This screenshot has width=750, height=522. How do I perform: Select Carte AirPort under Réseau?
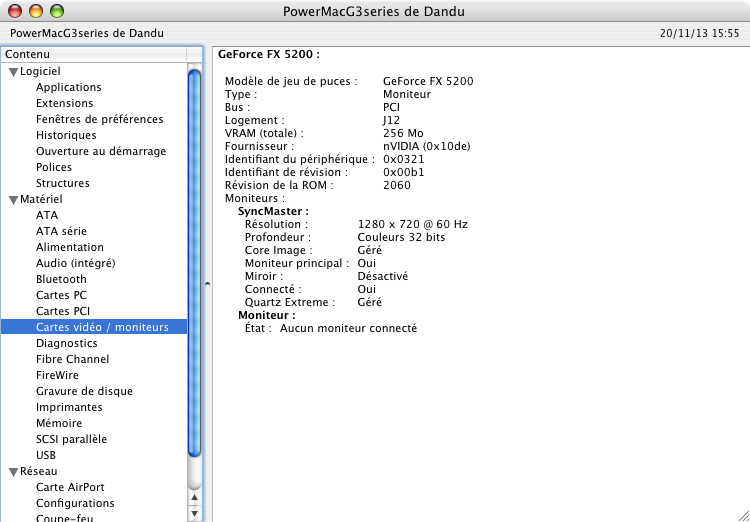(x=70, y=488)
